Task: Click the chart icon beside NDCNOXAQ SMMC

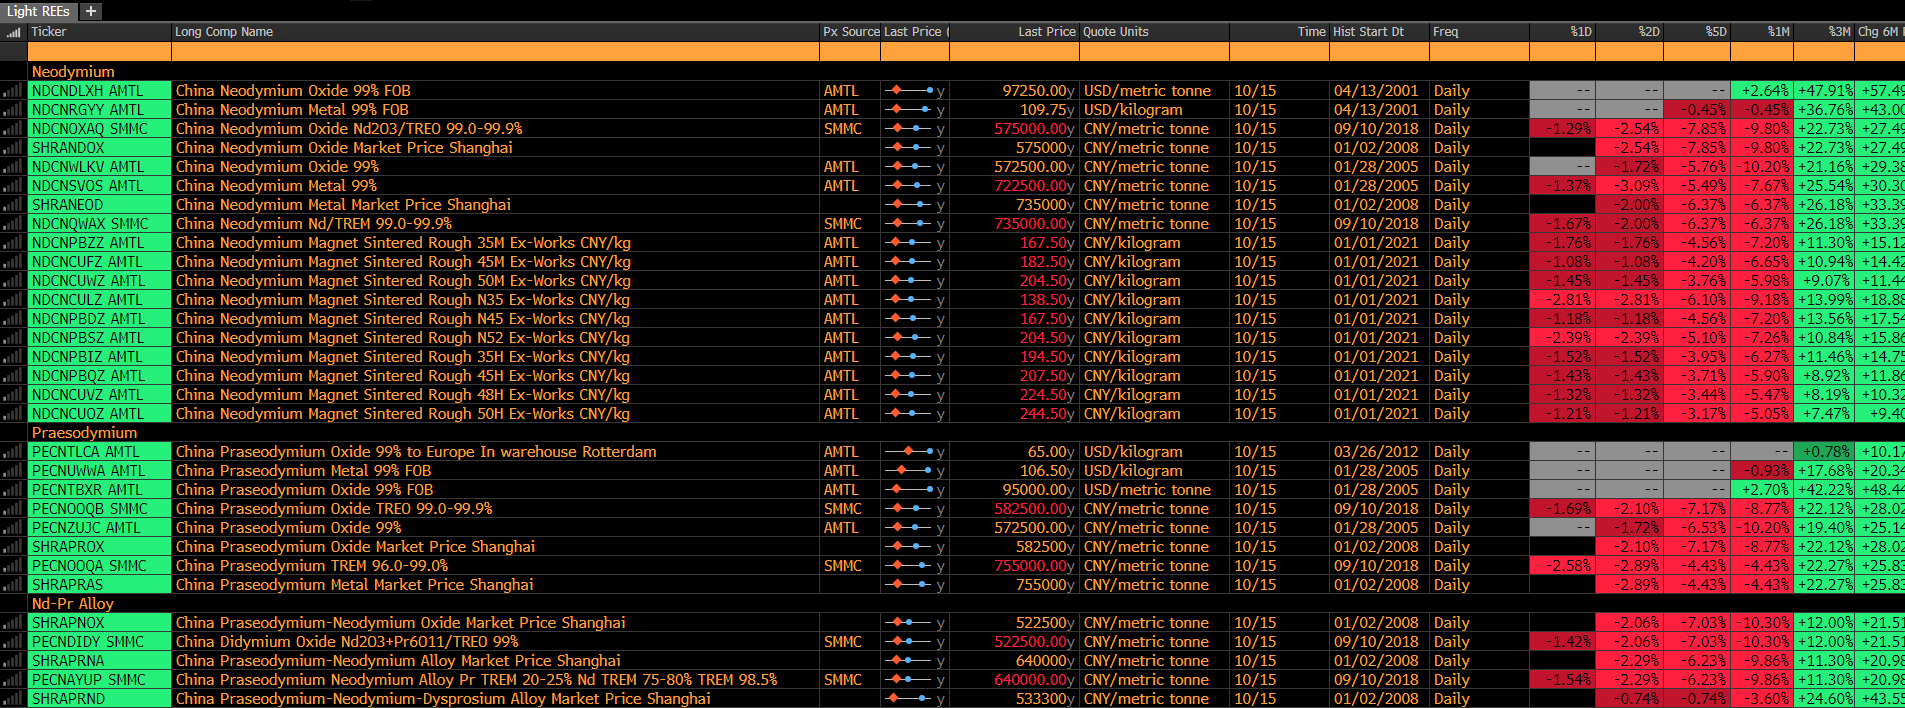Action: pos(13,129)
